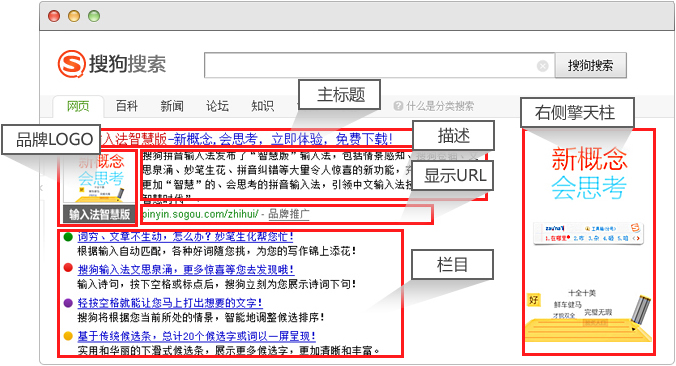Open the 新闻 tab
Viewport: 676px width, 366px height.
[172, 106]
